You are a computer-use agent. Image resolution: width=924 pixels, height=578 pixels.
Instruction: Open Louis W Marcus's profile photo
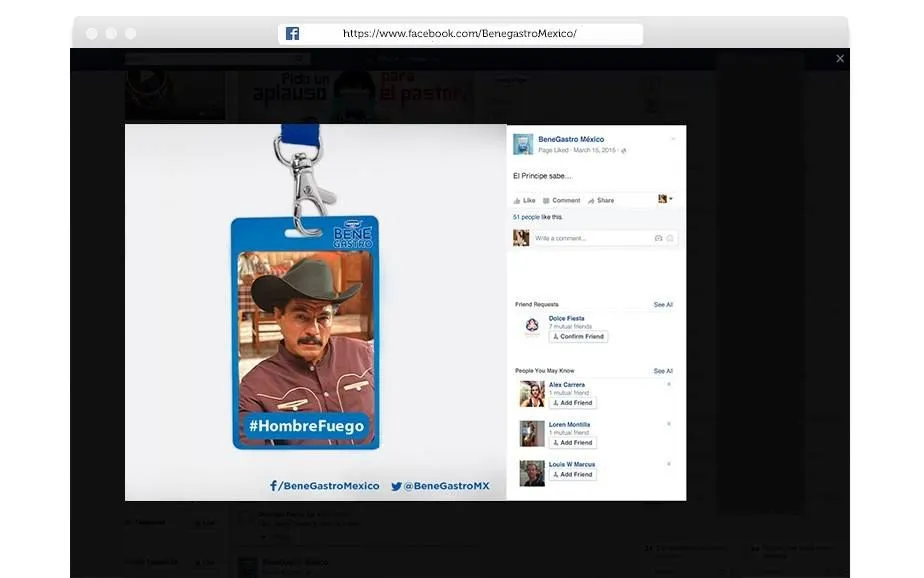[x=532, y=473]
